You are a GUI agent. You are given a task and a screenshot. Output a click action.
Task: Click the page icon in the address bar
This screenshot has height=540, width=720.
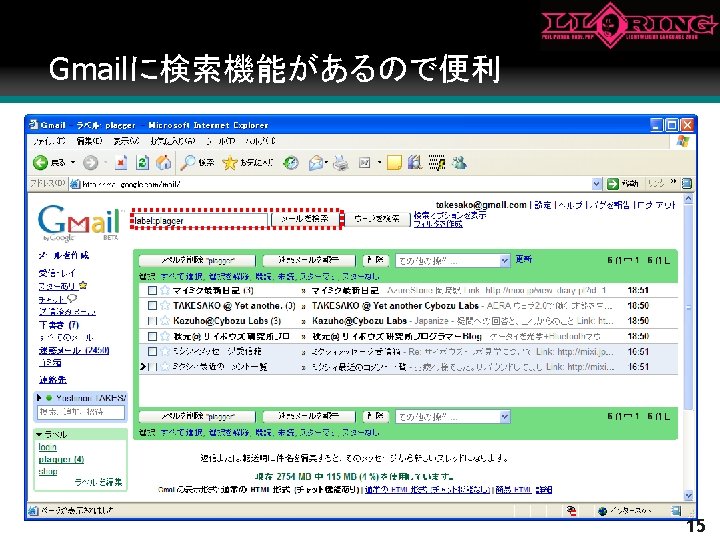75,184
